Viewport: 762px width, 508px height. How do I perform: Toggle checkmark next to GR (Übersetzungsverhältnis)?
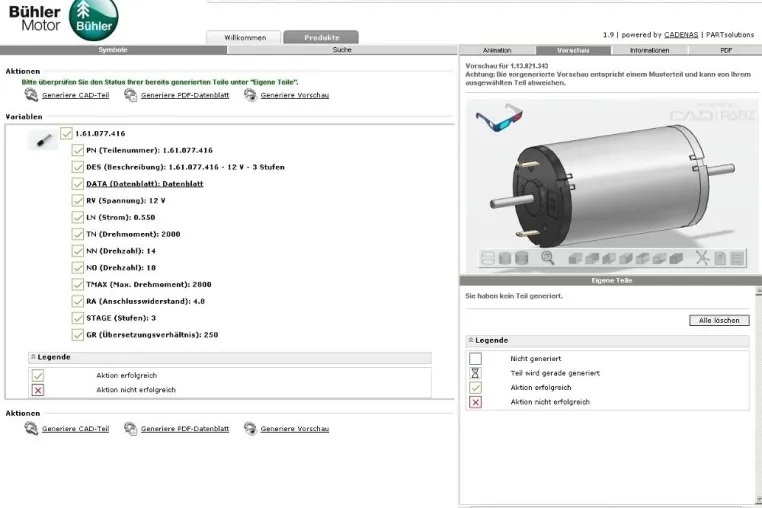click(78, 334)
